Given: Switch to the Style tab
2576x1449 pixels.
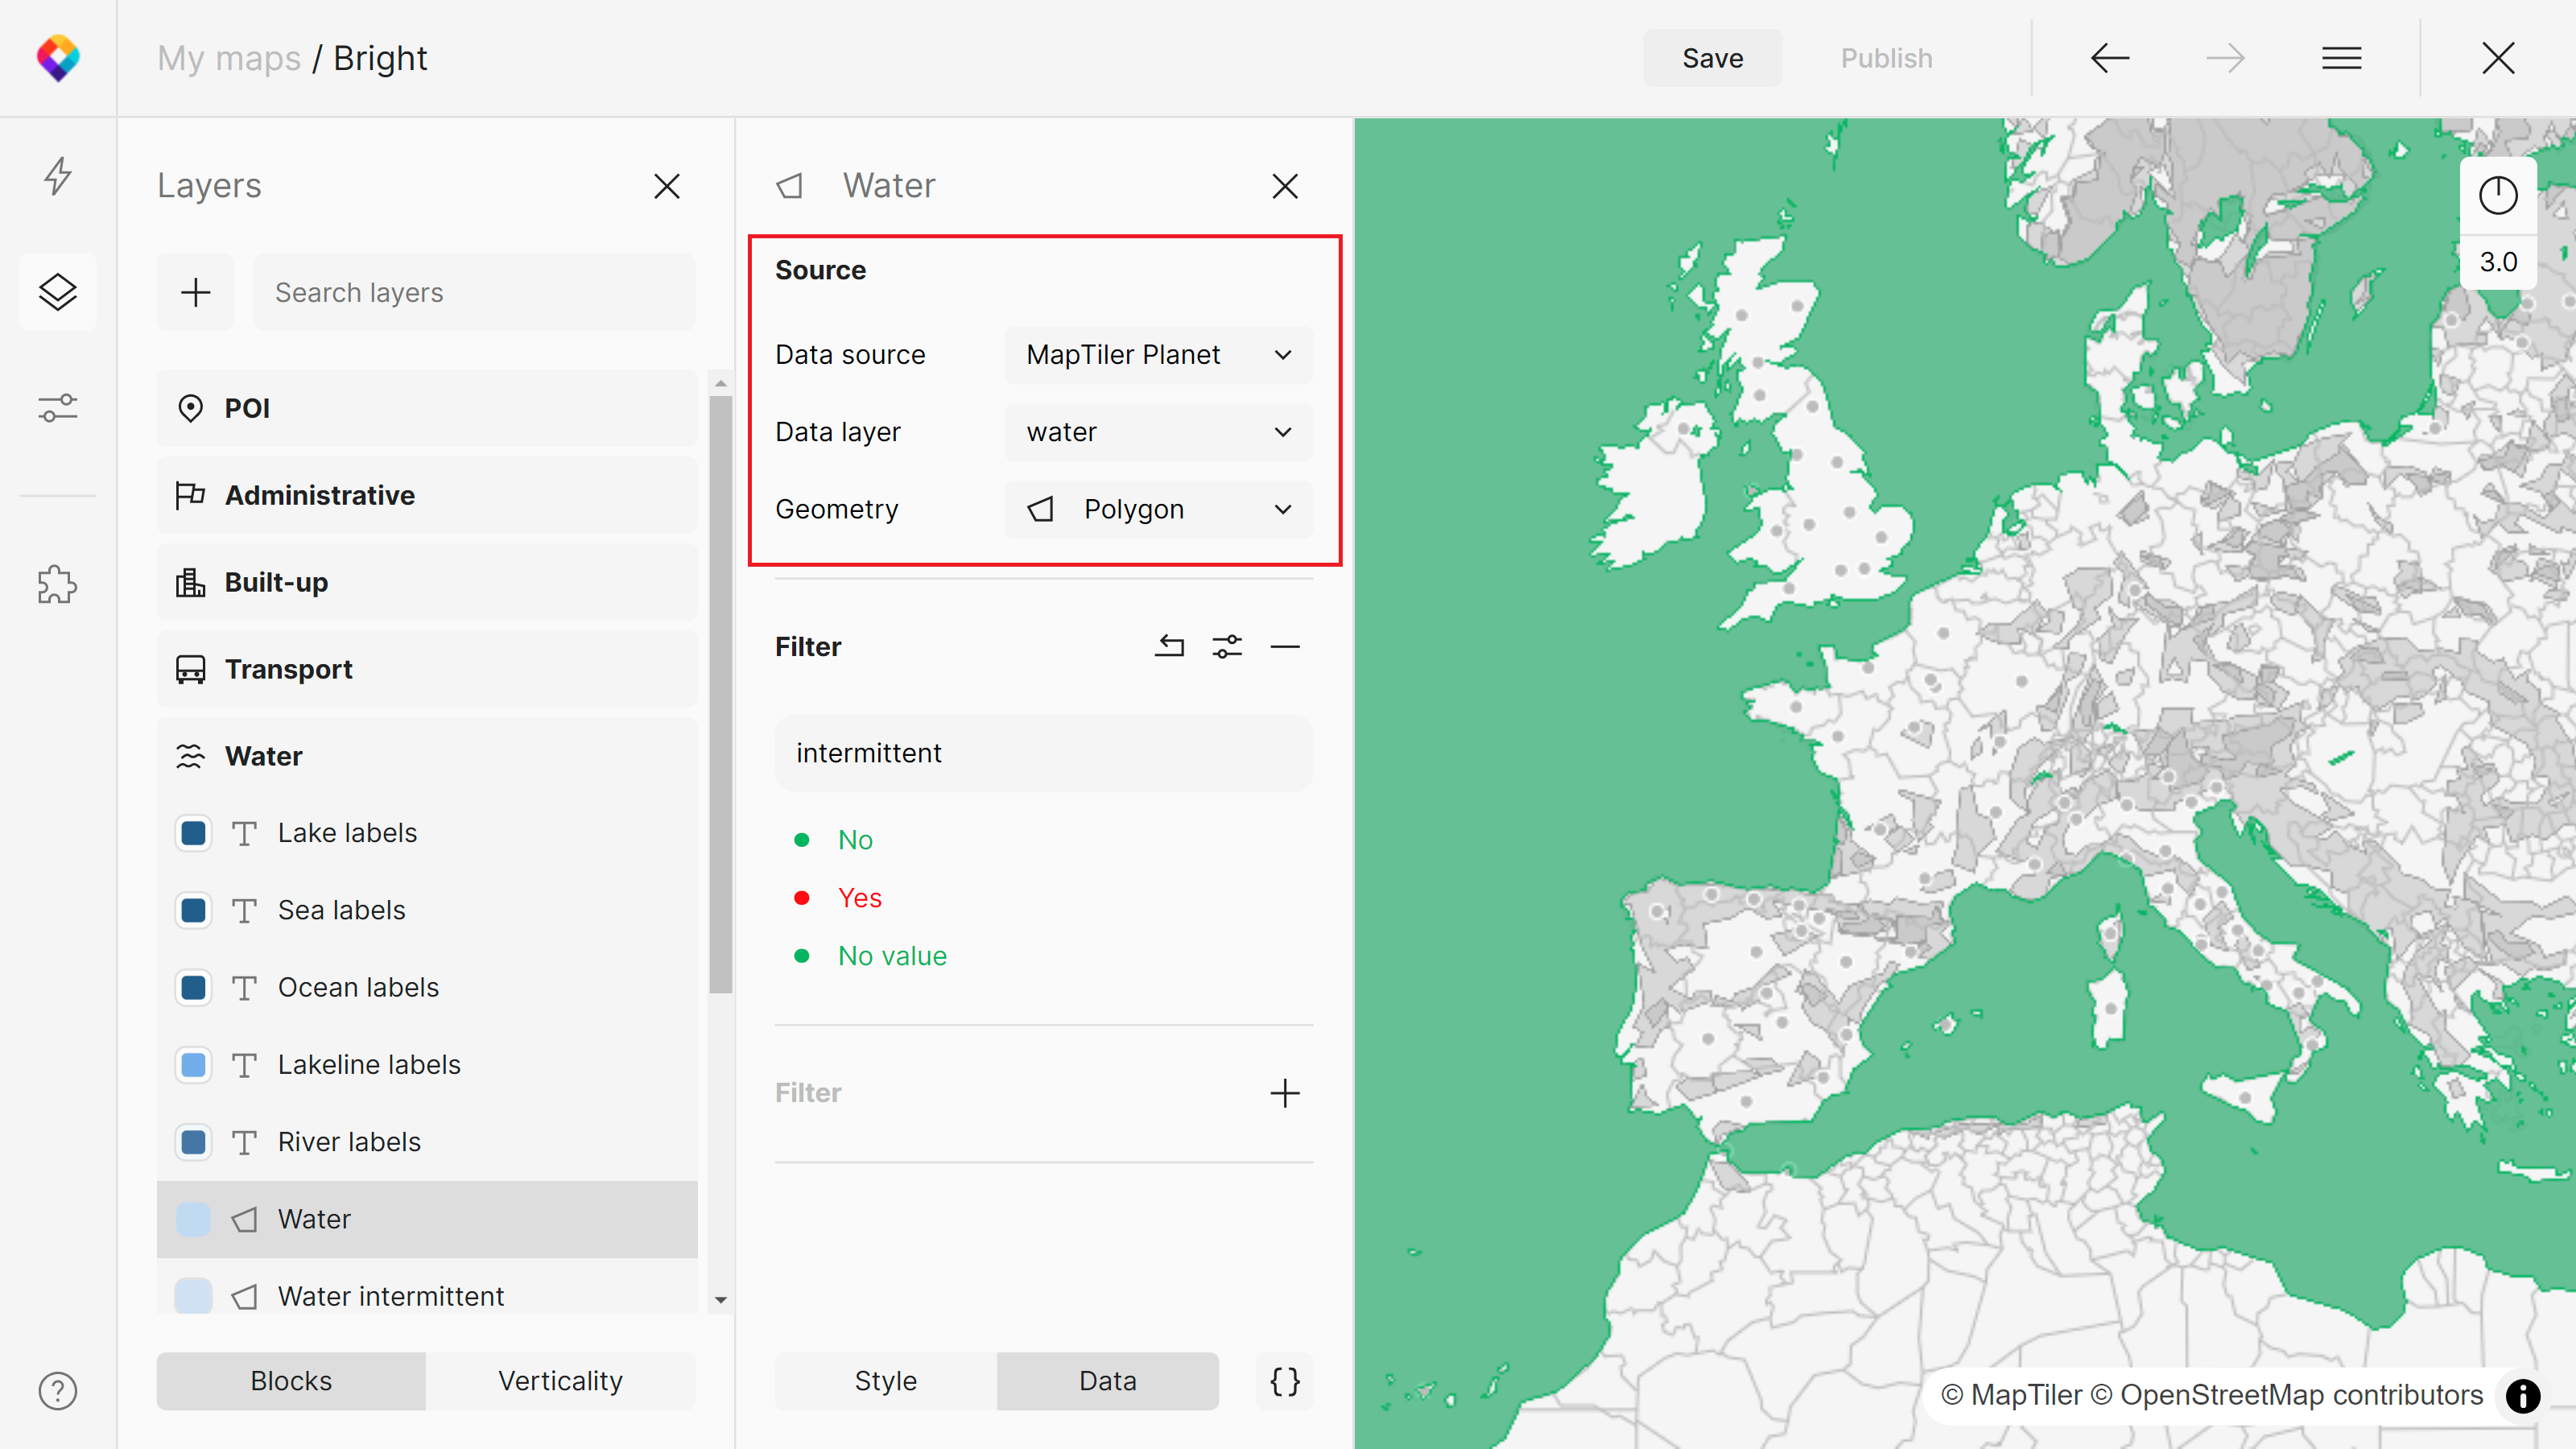Looking at the screenshot, I should 883,1381.
